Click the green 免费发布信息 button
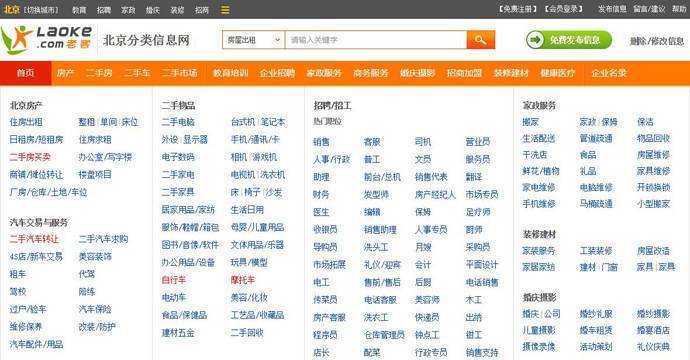690x360 pixels. point(569,40)
